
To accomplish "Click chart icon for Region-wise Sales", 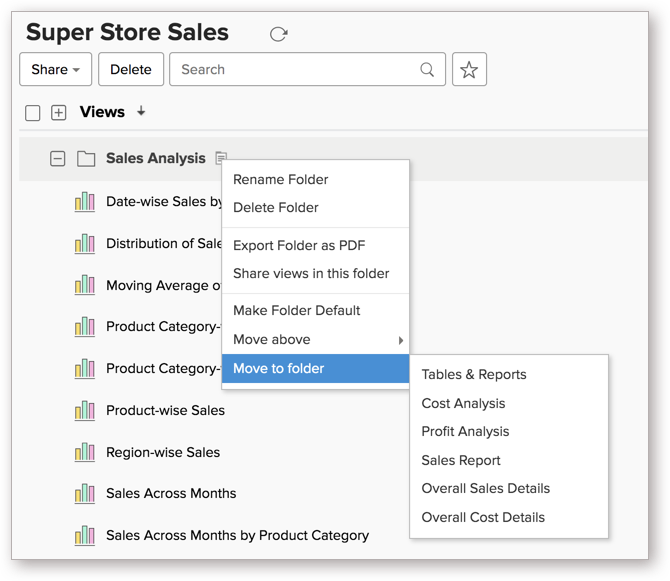I will click(85, 452).
